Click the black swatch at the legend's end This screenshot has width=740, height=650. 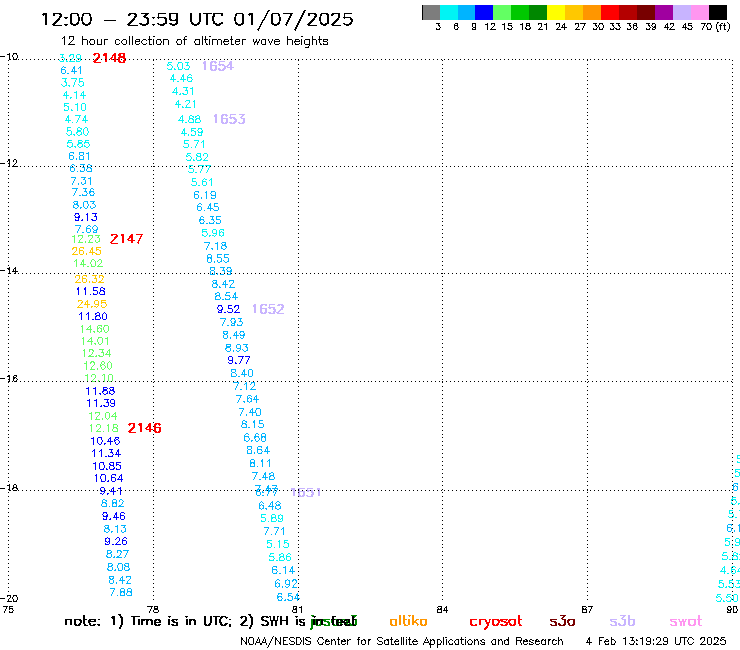(718, 12)
